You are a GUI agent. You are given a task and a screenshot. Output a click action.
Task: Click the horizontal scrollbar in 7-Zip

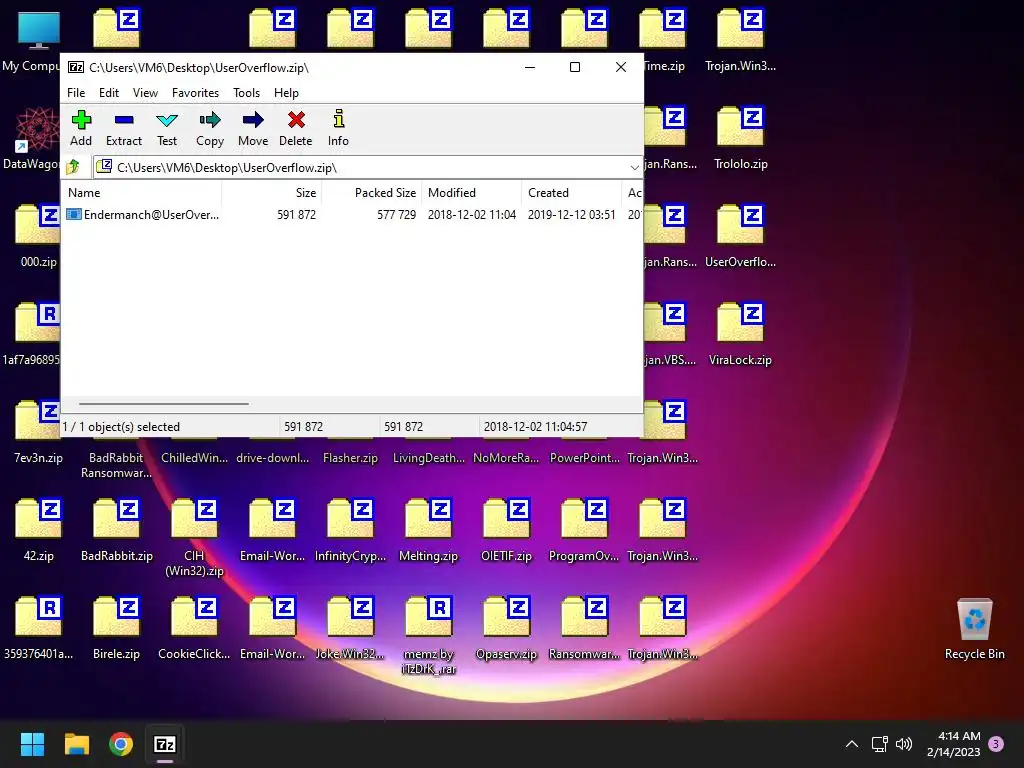163,404
